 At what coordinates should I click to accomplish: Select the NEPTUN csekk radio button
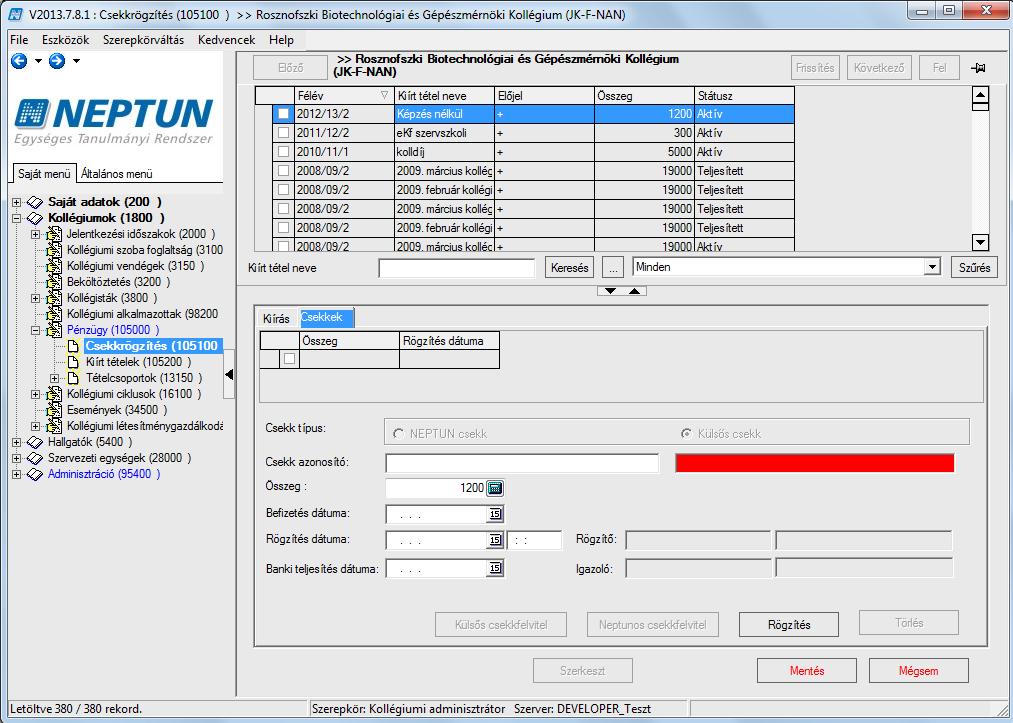398,434
